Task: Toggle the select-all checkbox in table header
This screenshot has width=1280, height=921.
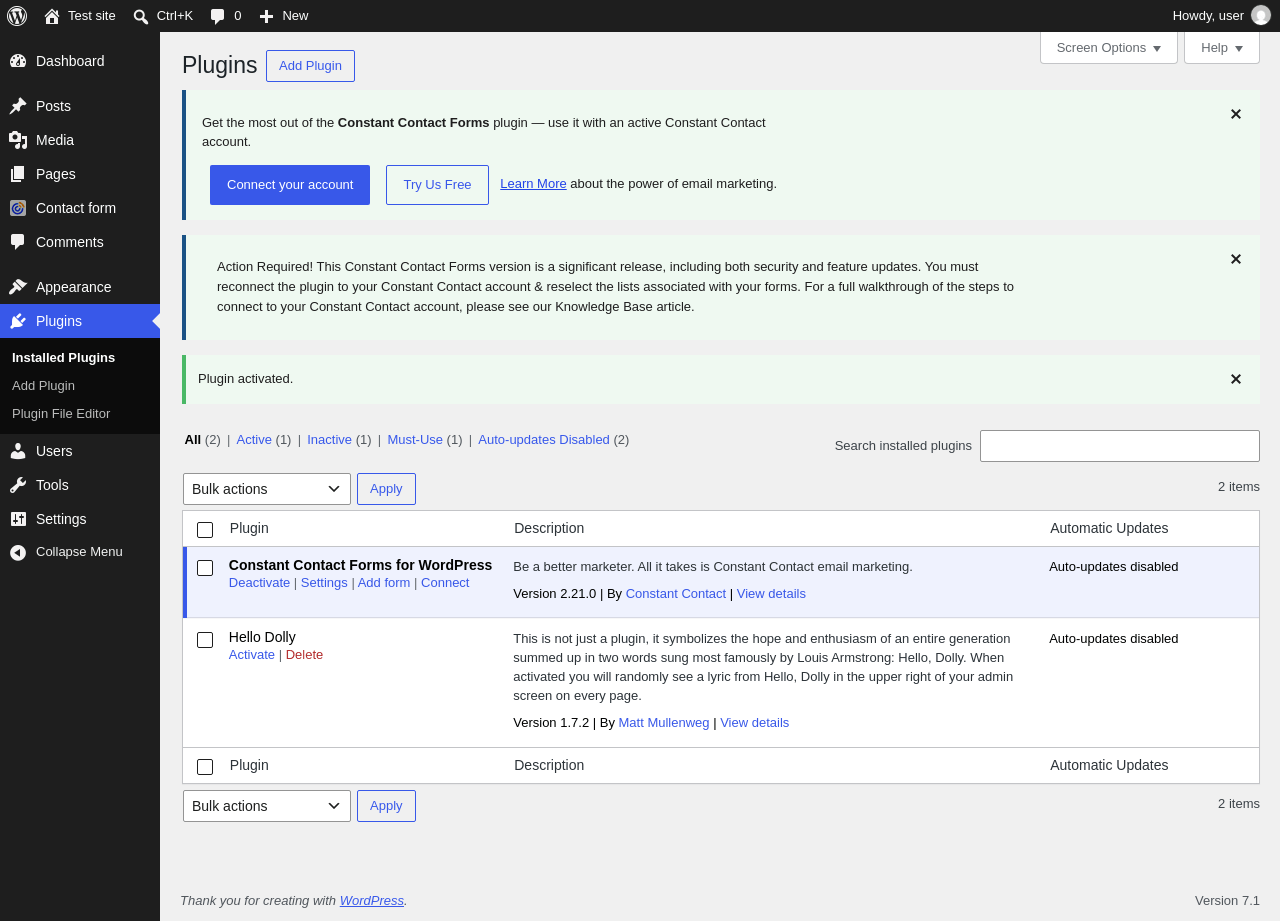Action: [205, 530]
